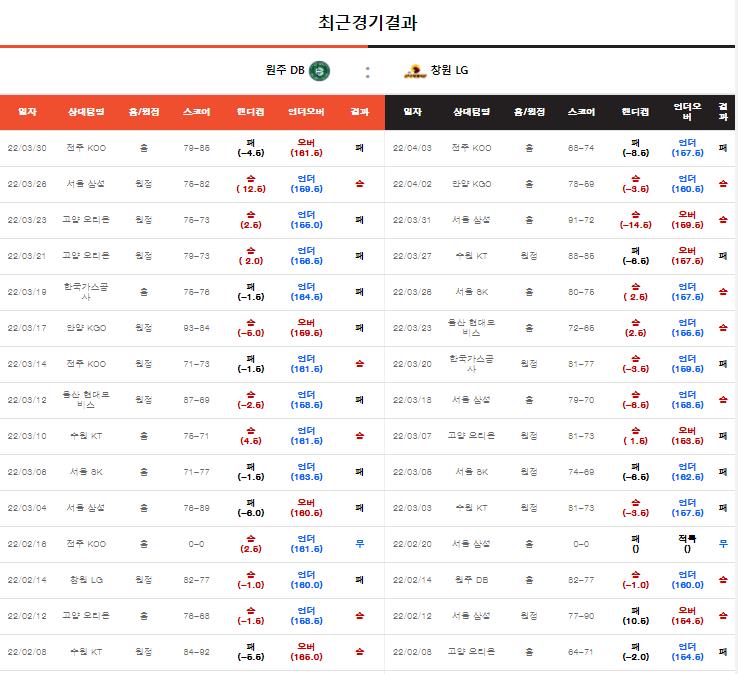Click 언더 cell in 원주 DB 22/03/21 row
The height and width of the screenshot is (674, 738).
point(306,256)
